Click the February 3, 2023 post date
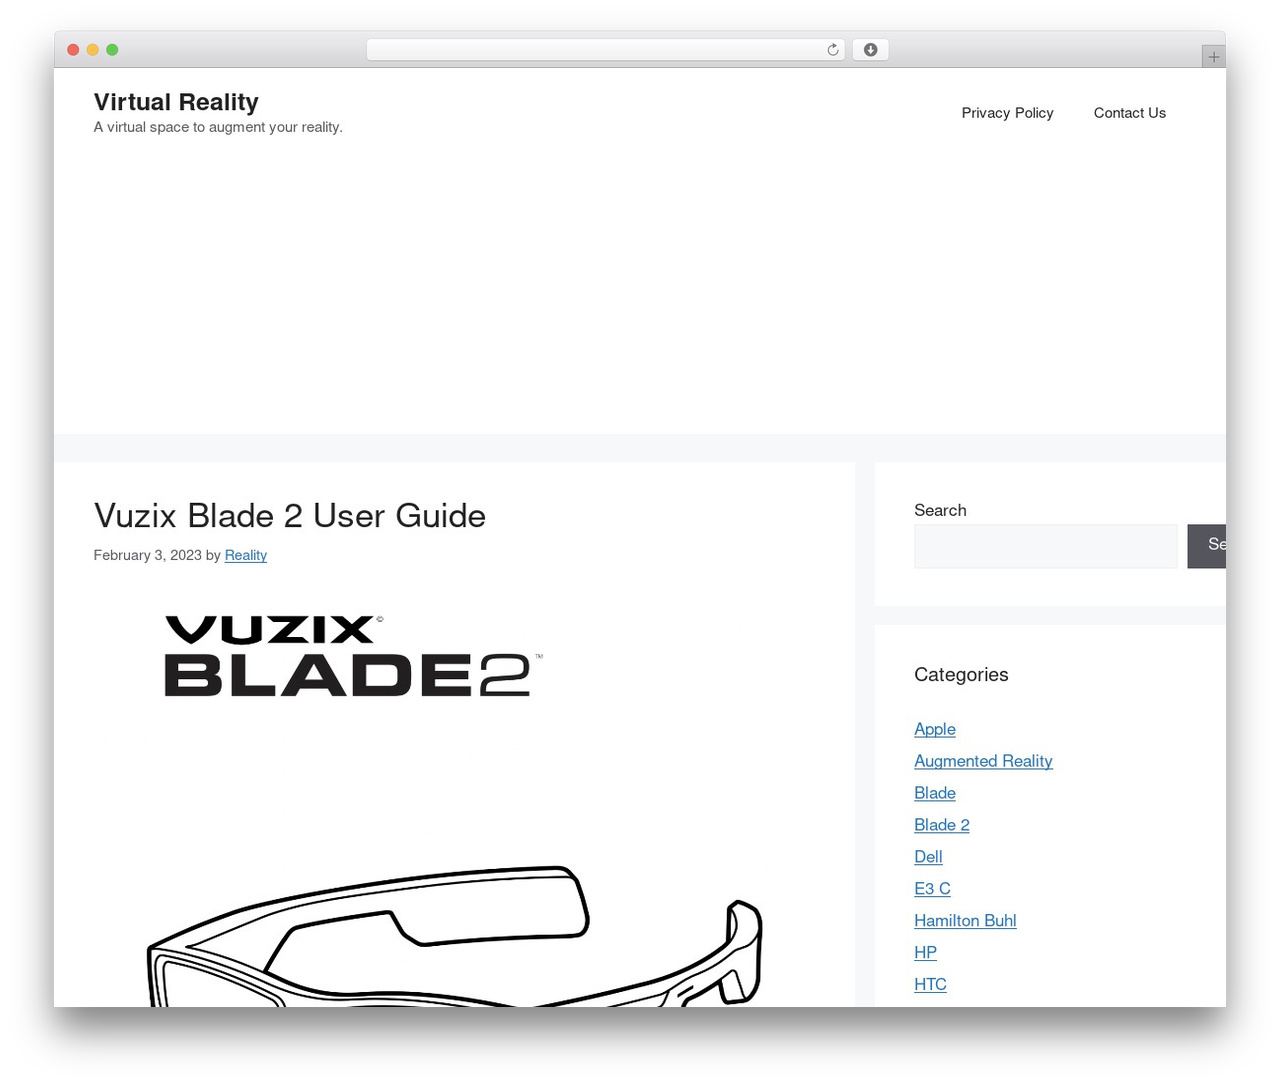 (x=148, y=555)
